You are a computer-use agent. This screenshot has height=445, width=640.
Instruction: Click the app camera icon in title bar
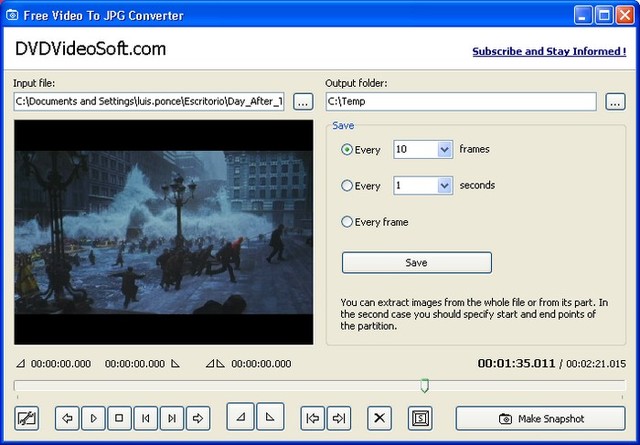12,15
